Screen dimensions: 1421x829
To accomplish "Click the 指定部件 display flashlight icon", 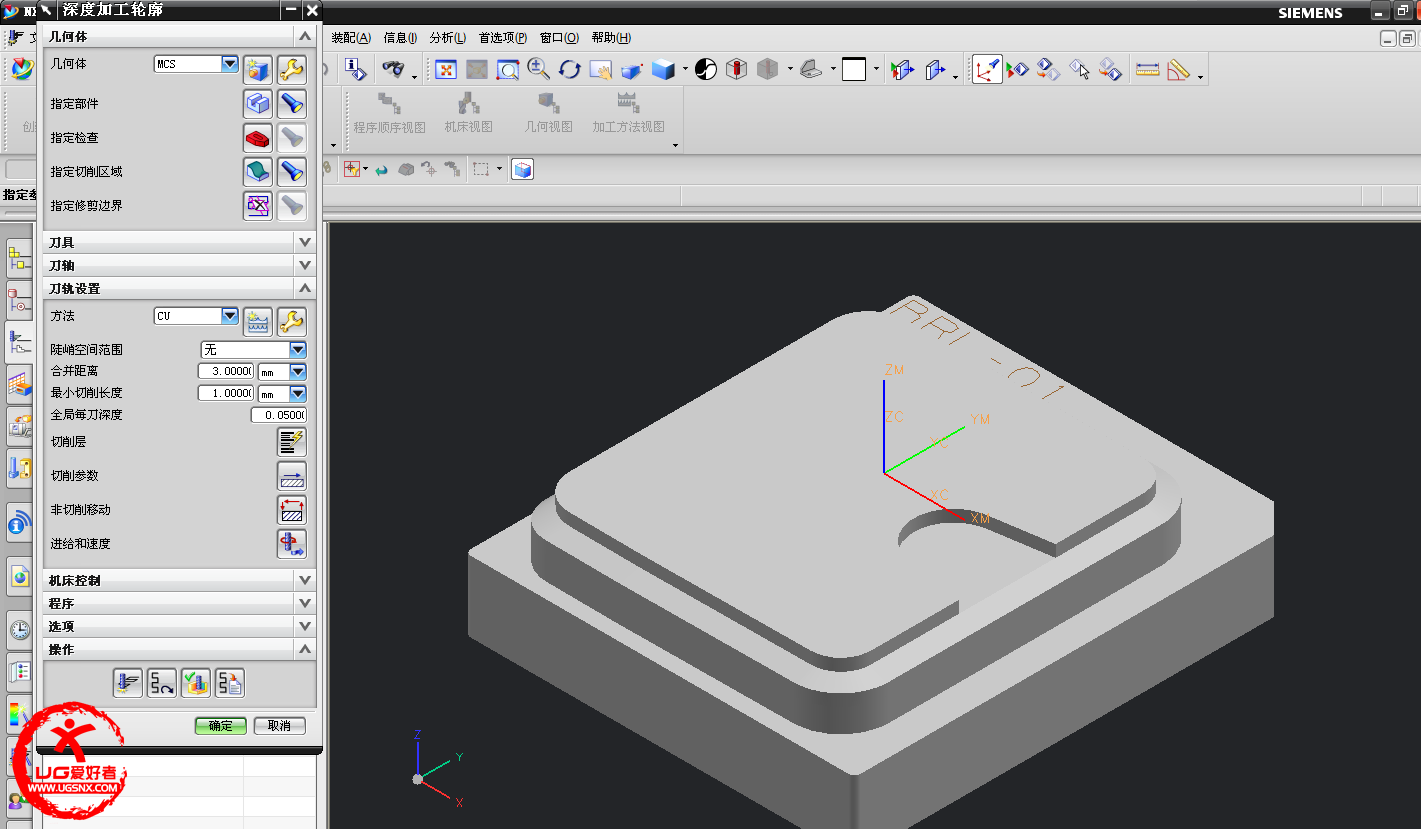I will 291,103.
